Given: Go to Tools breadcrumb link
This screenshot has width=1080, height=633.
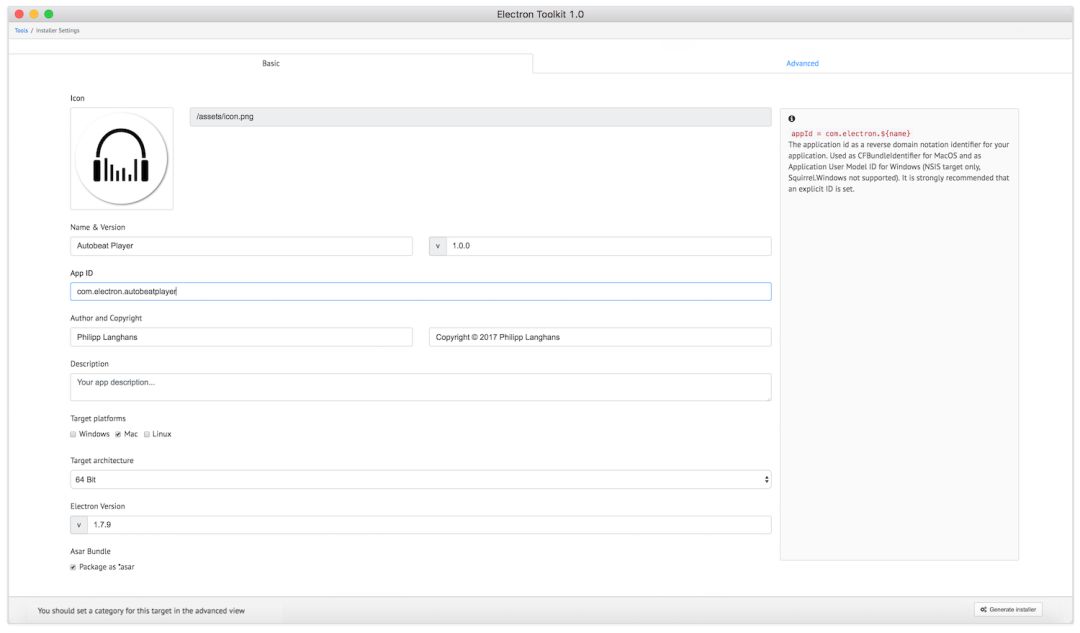Looking at the screenshot, I should click(x=21, y=30).
